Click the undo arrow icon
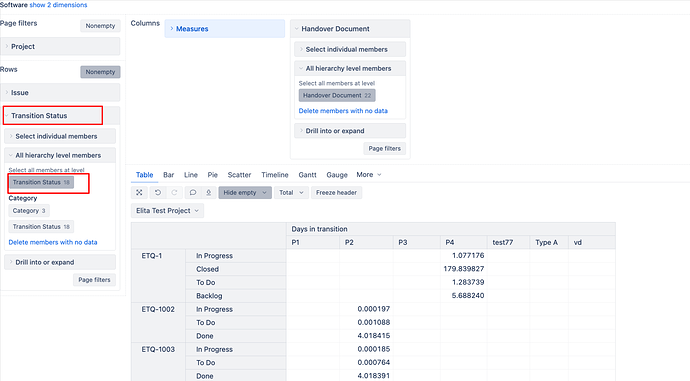This screenshot has width=690, height=381. click(x=158, y=192)
